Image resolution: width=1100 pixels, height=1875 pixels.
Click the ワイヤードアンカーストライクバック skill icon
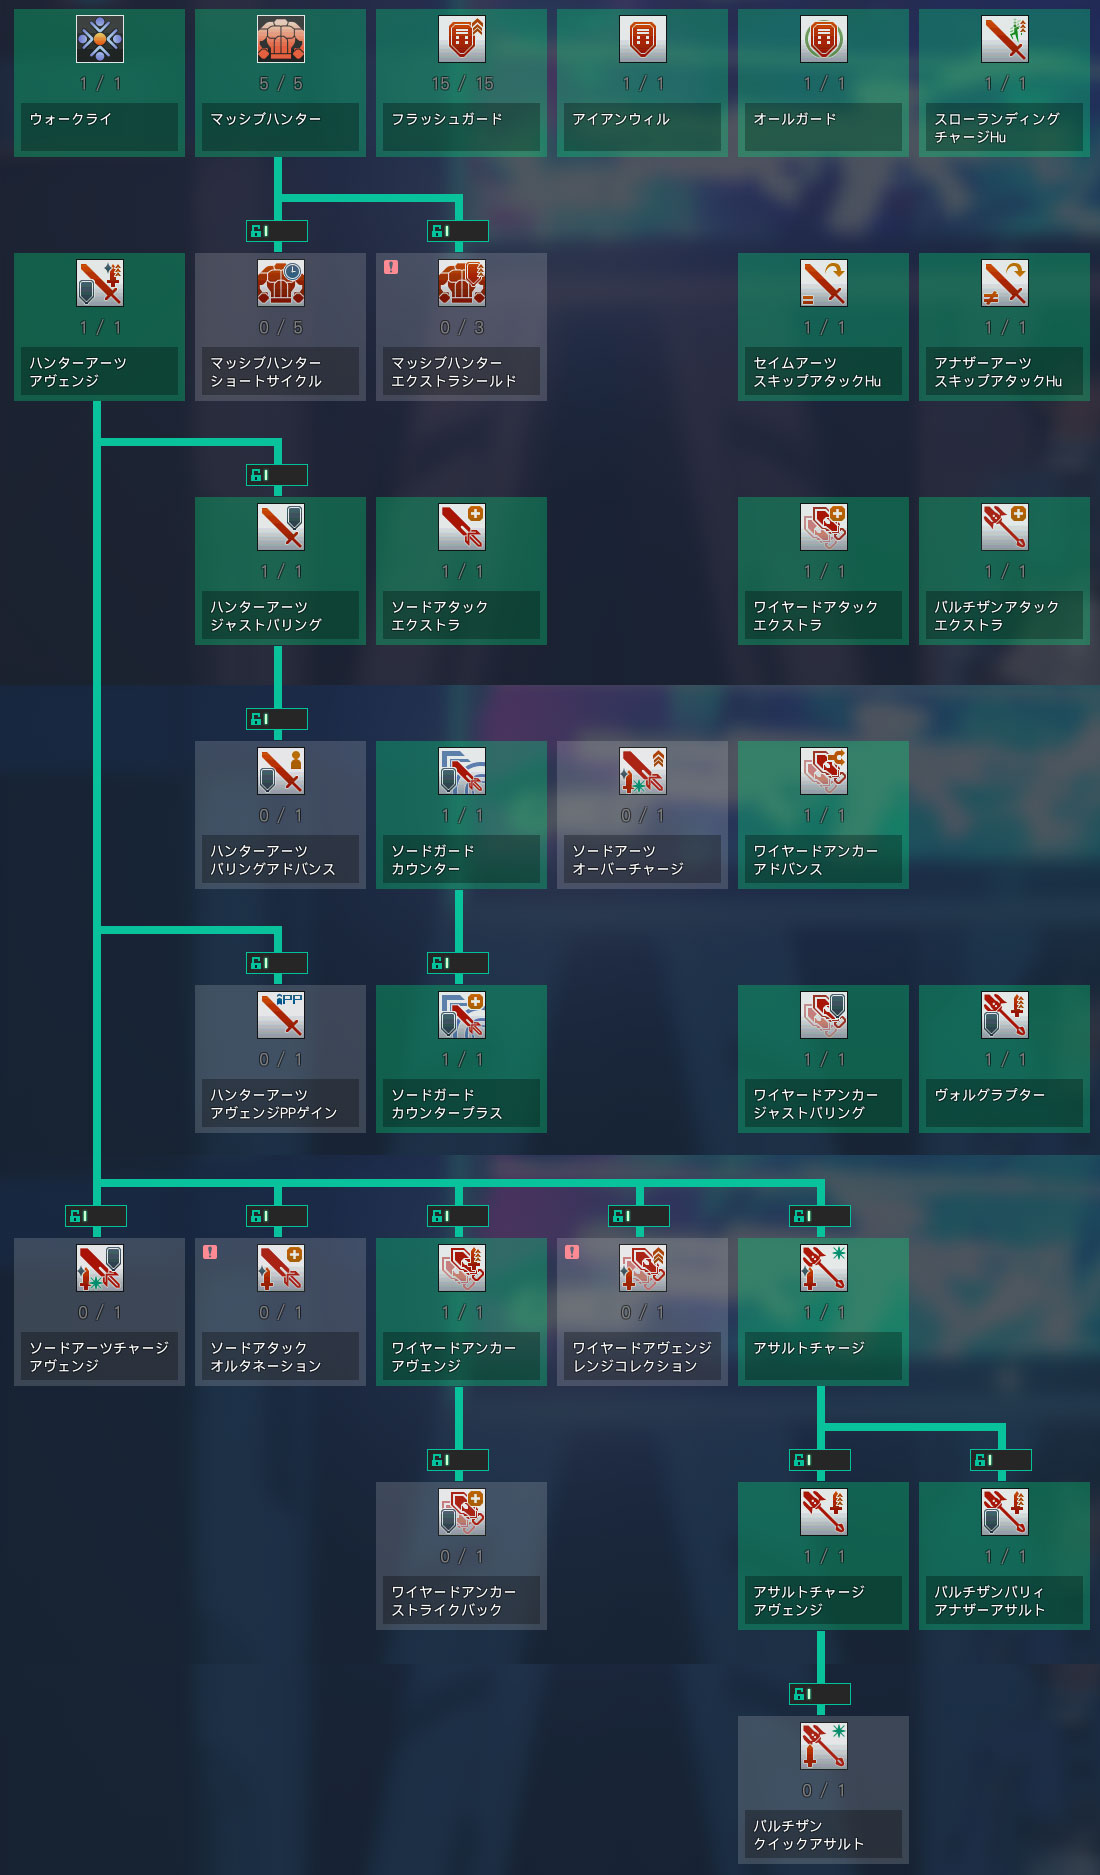click(462, 1512)
